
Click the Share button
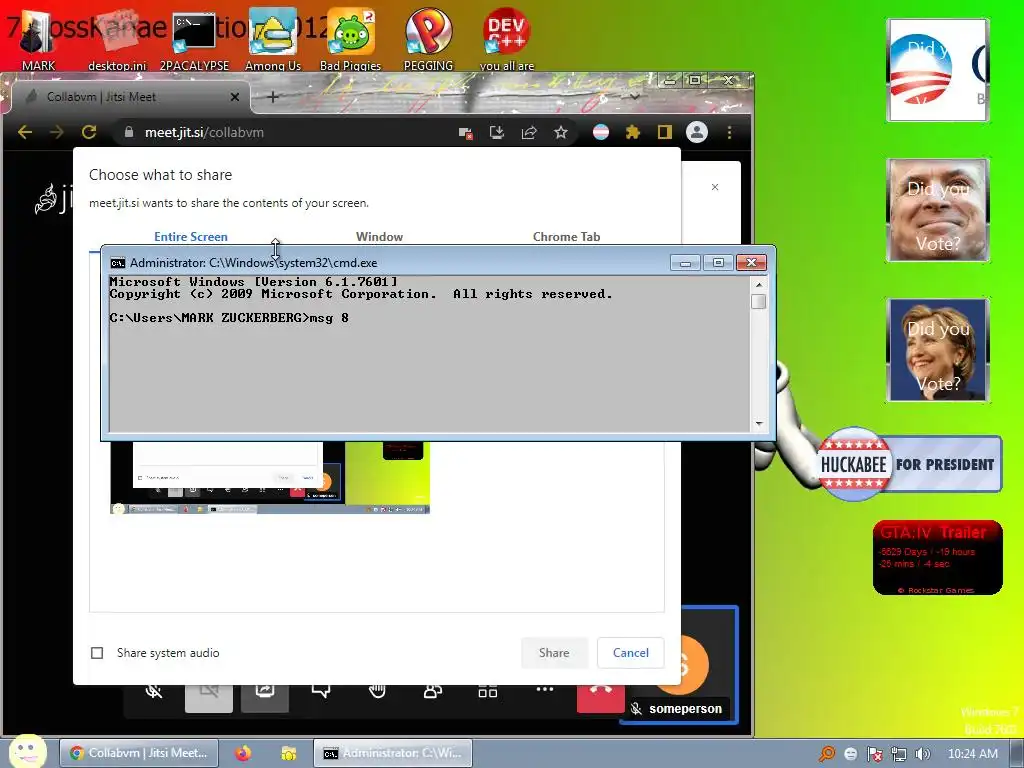[554, 652]
